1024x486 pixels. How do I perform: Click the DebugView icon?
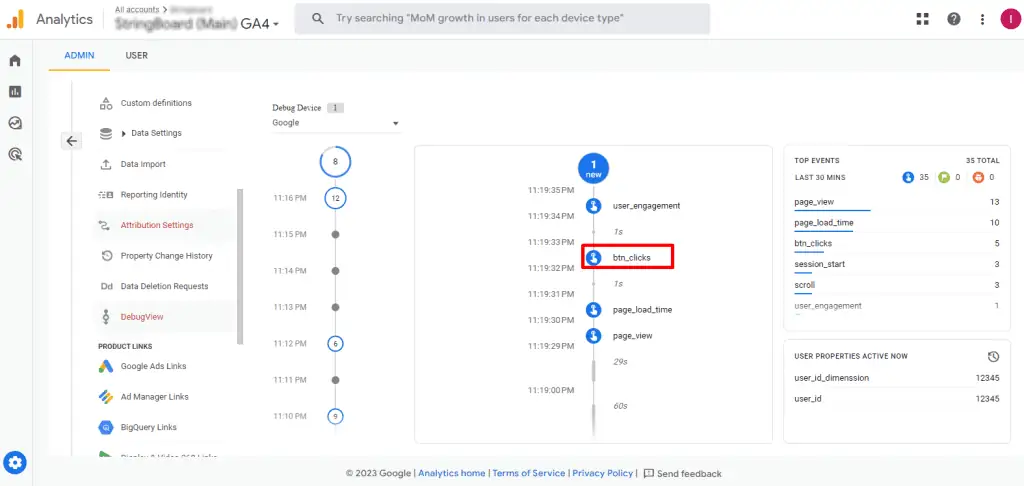[106, 317]
